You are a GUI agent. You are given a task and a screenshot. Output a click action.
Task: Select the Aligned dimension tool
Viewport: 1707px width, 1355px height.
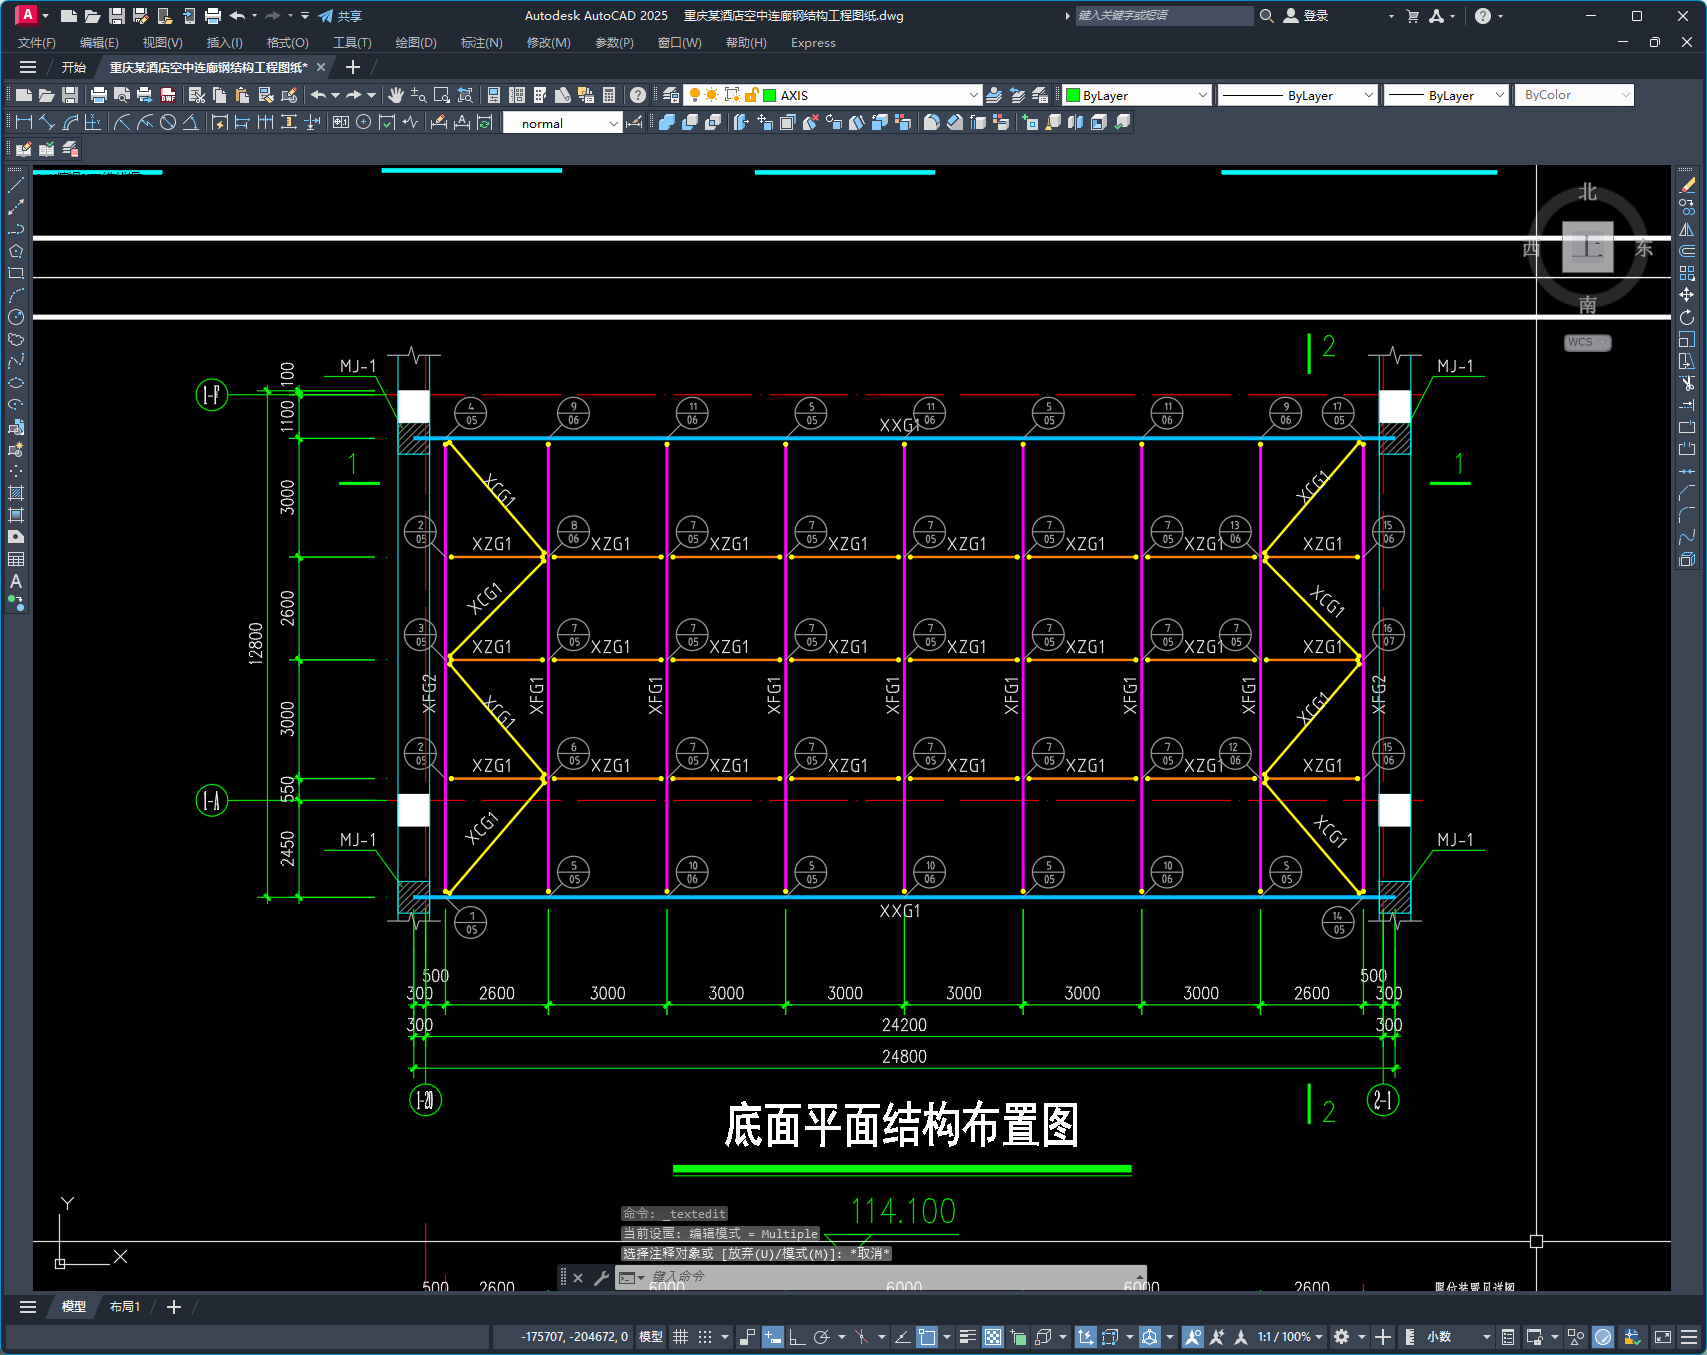tap(47, 122)
